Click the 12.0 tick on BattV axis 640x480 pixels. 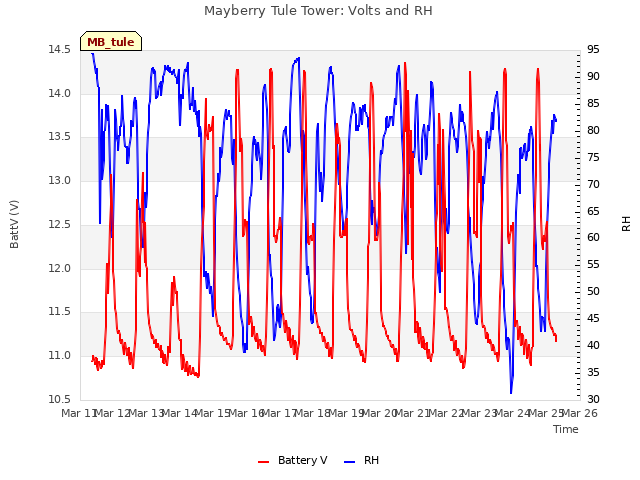(60, 268)
